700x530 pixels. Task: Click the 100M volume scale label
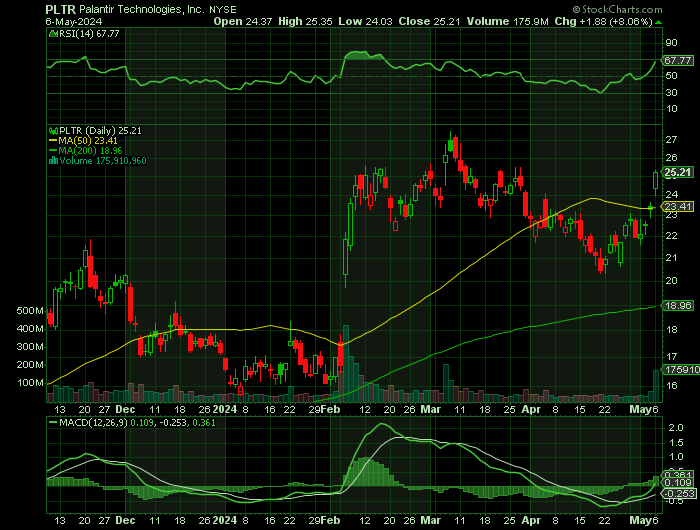coord(30,383)
